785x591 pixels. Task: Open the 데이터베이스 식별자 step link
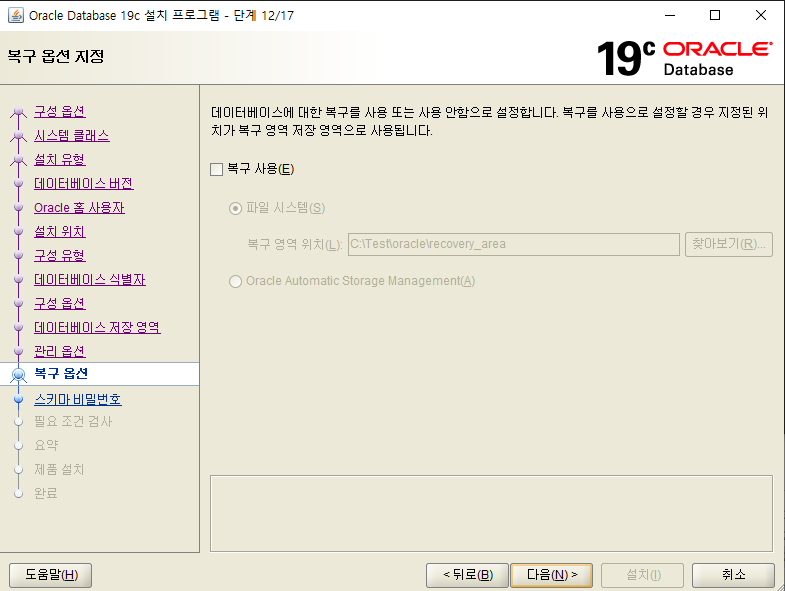coord(90,279)
